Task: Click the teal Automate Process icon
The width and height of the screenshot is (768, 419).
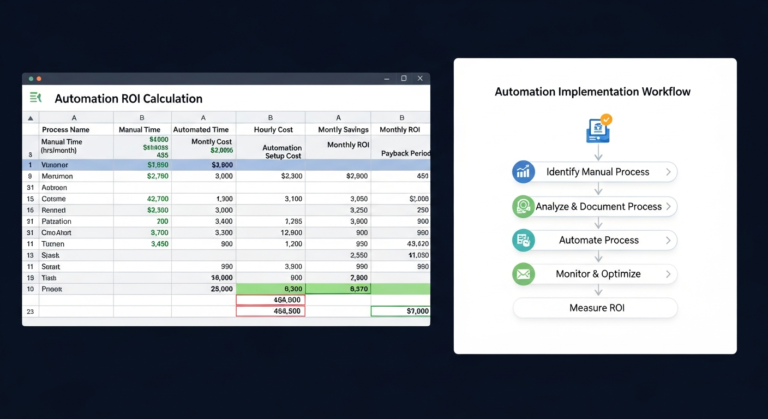Action: (523, 240)
